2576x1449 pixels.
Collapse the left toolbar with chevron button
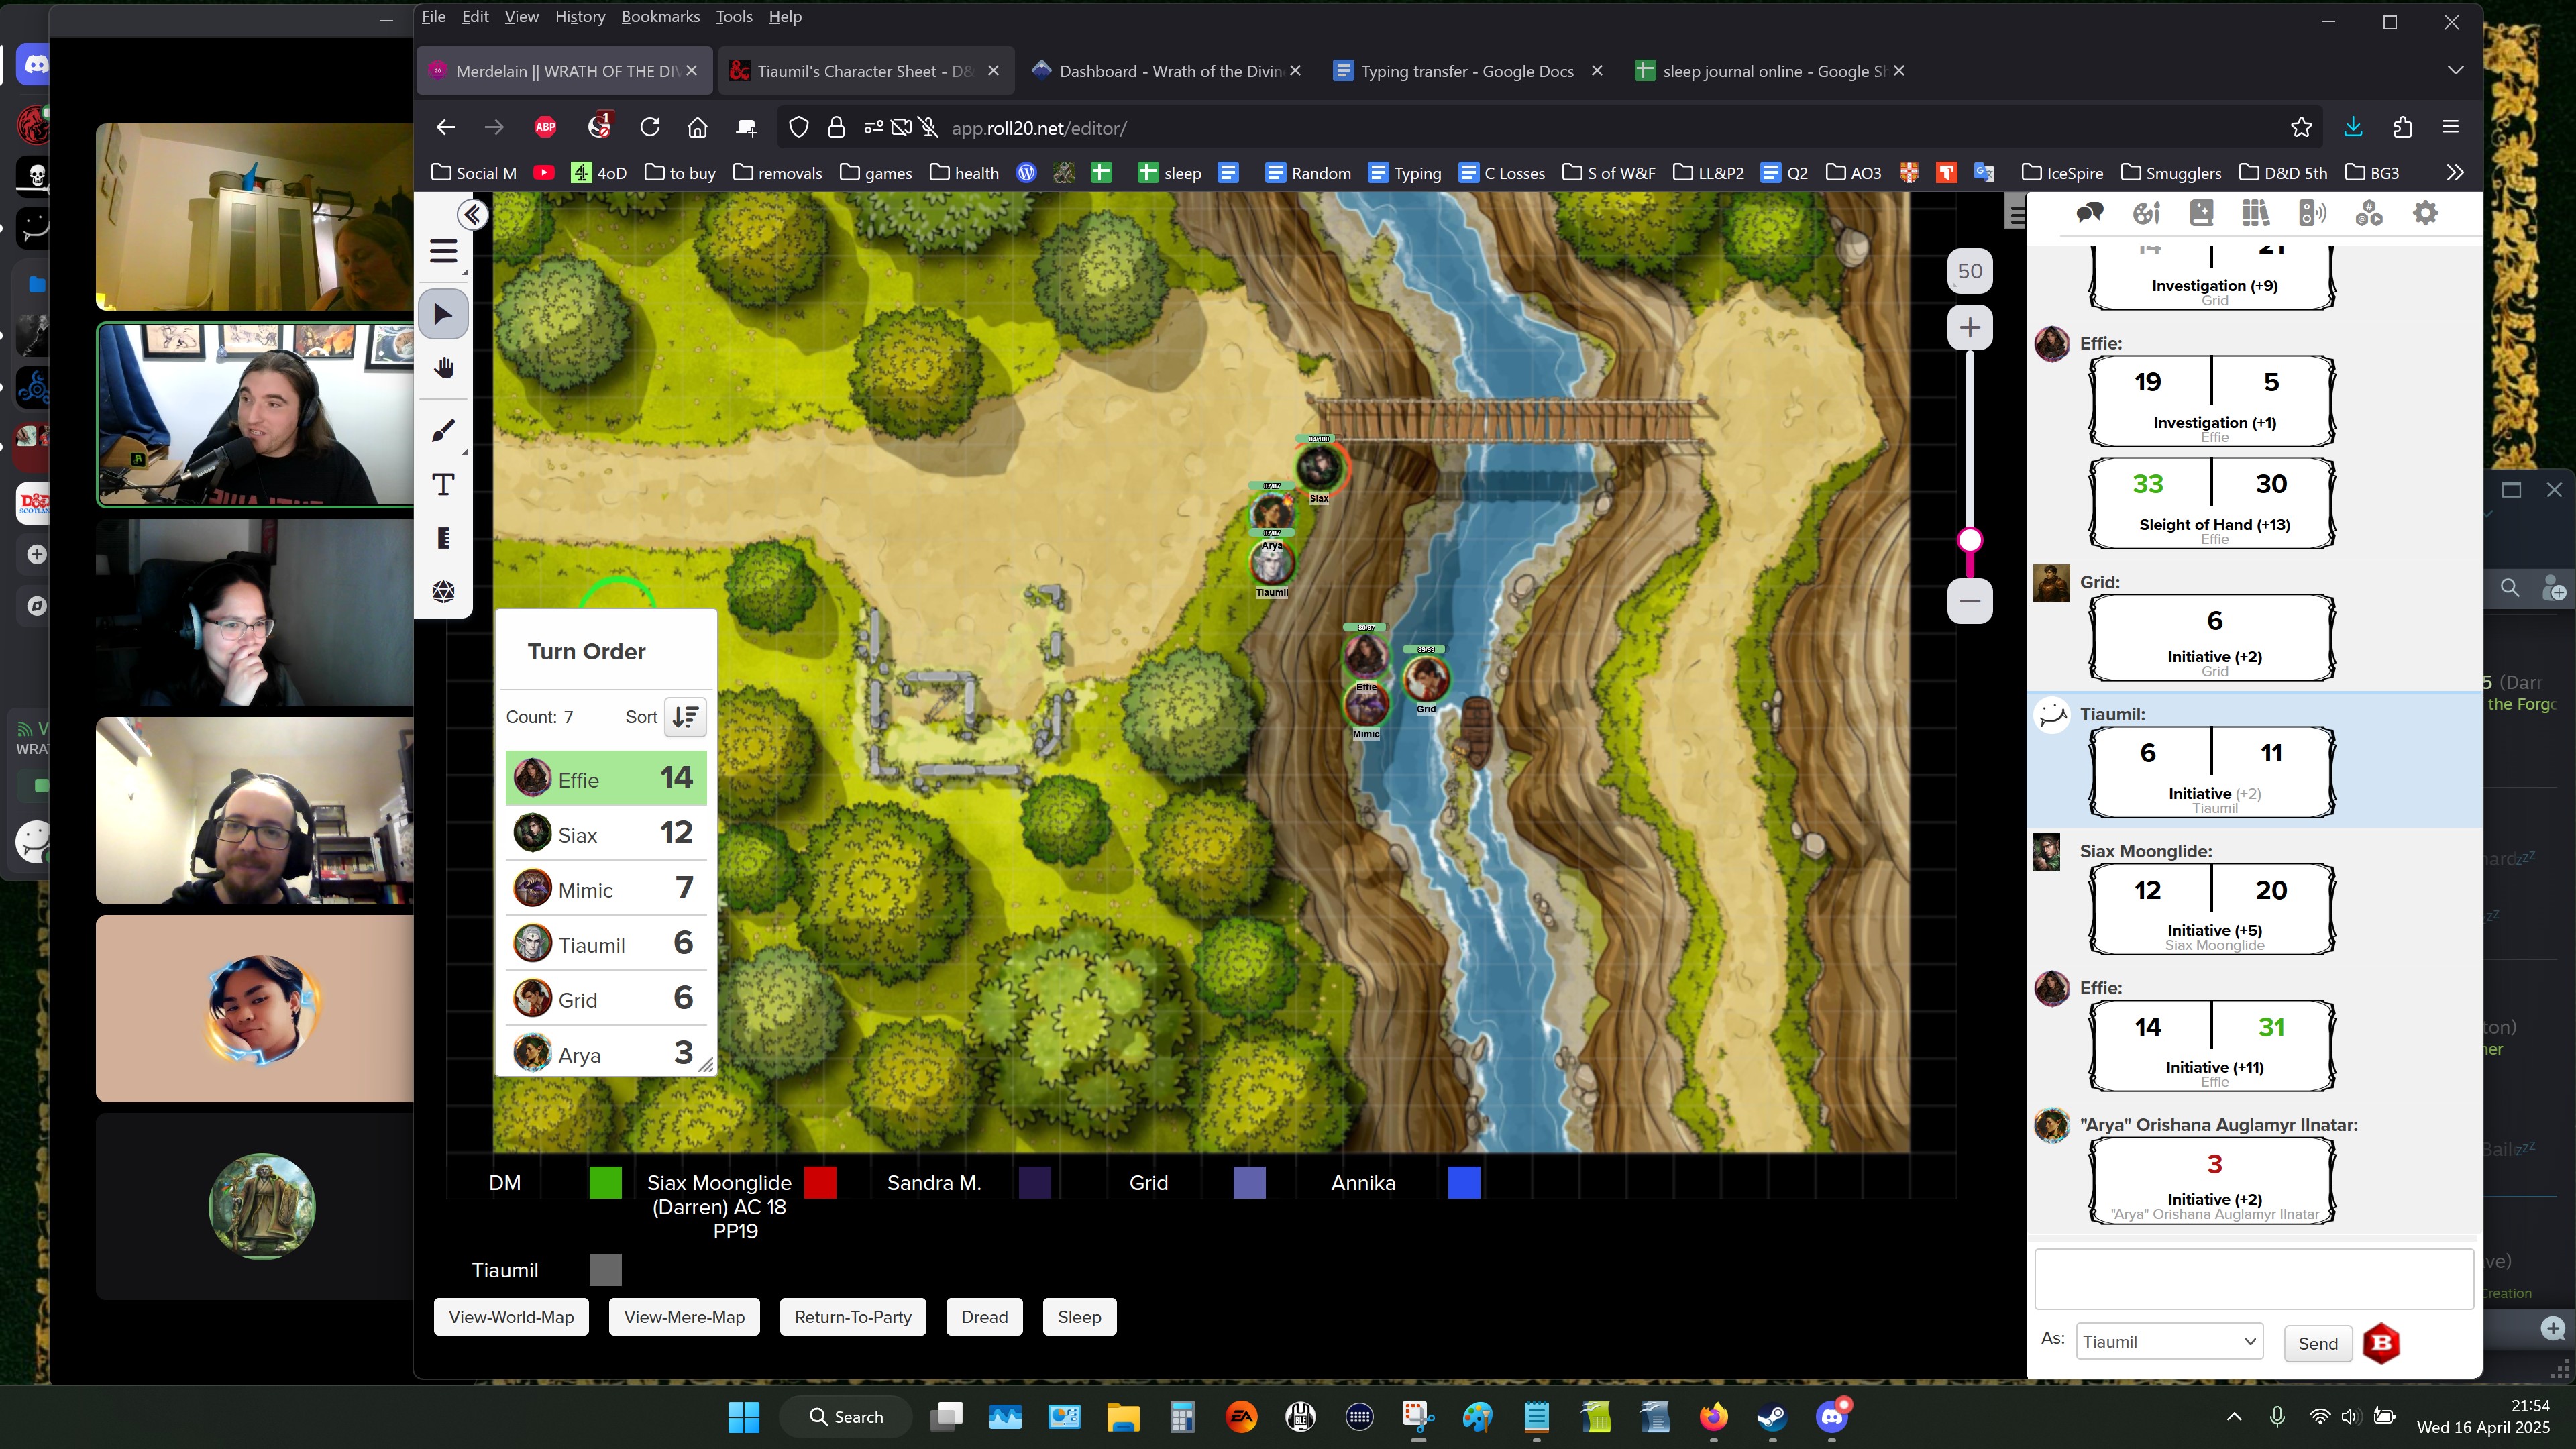tap(472, 214)
